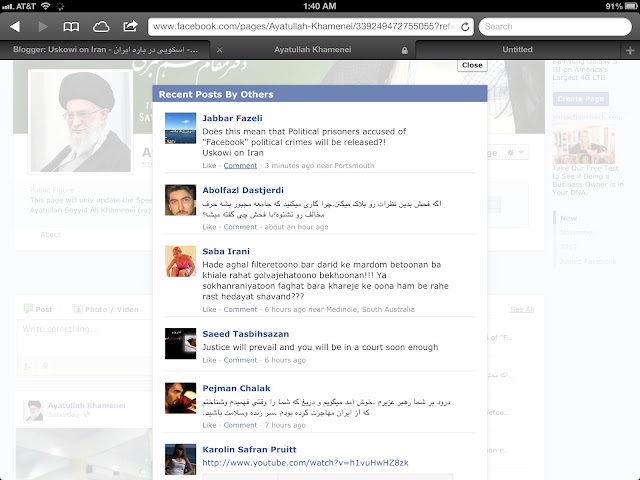Like Jabbar Fazeli's post

[x=209, y=166]
